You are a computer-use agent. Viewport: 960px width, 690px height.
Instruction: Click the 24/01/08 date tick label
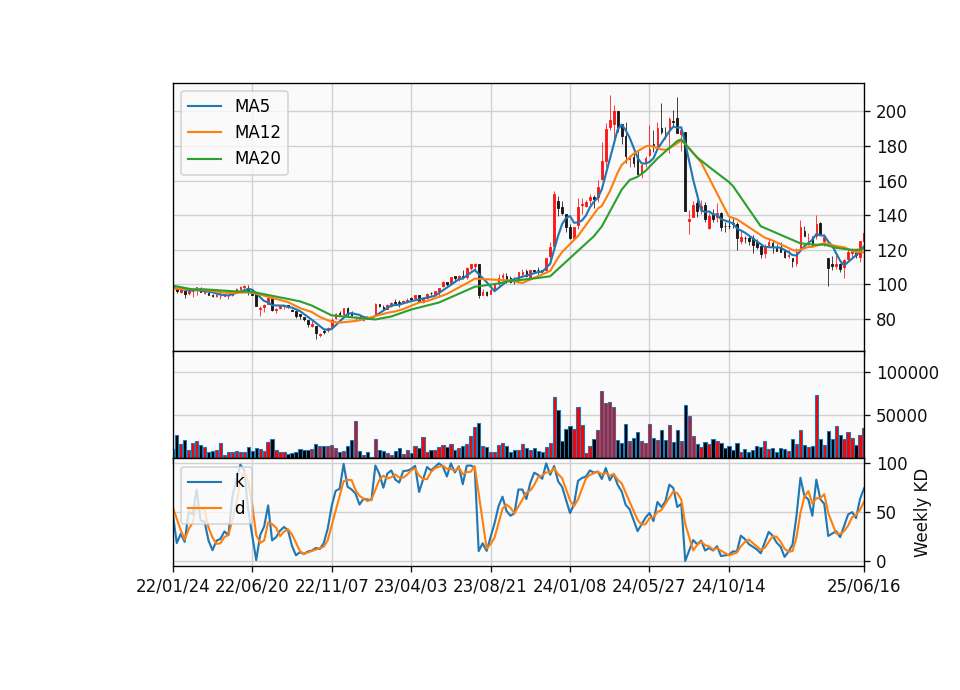point(569,587)
